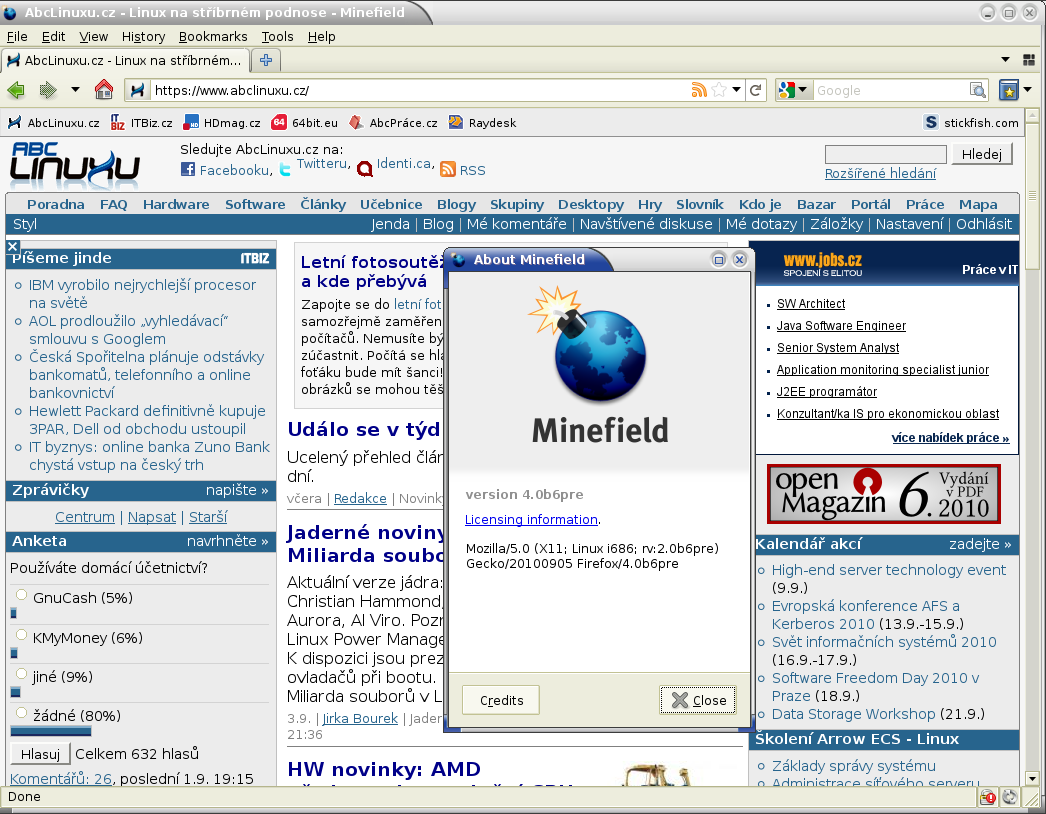Open the list all tabs dropdown
The height and width of the screenshot is (814, 1046).
point(1005,60)
